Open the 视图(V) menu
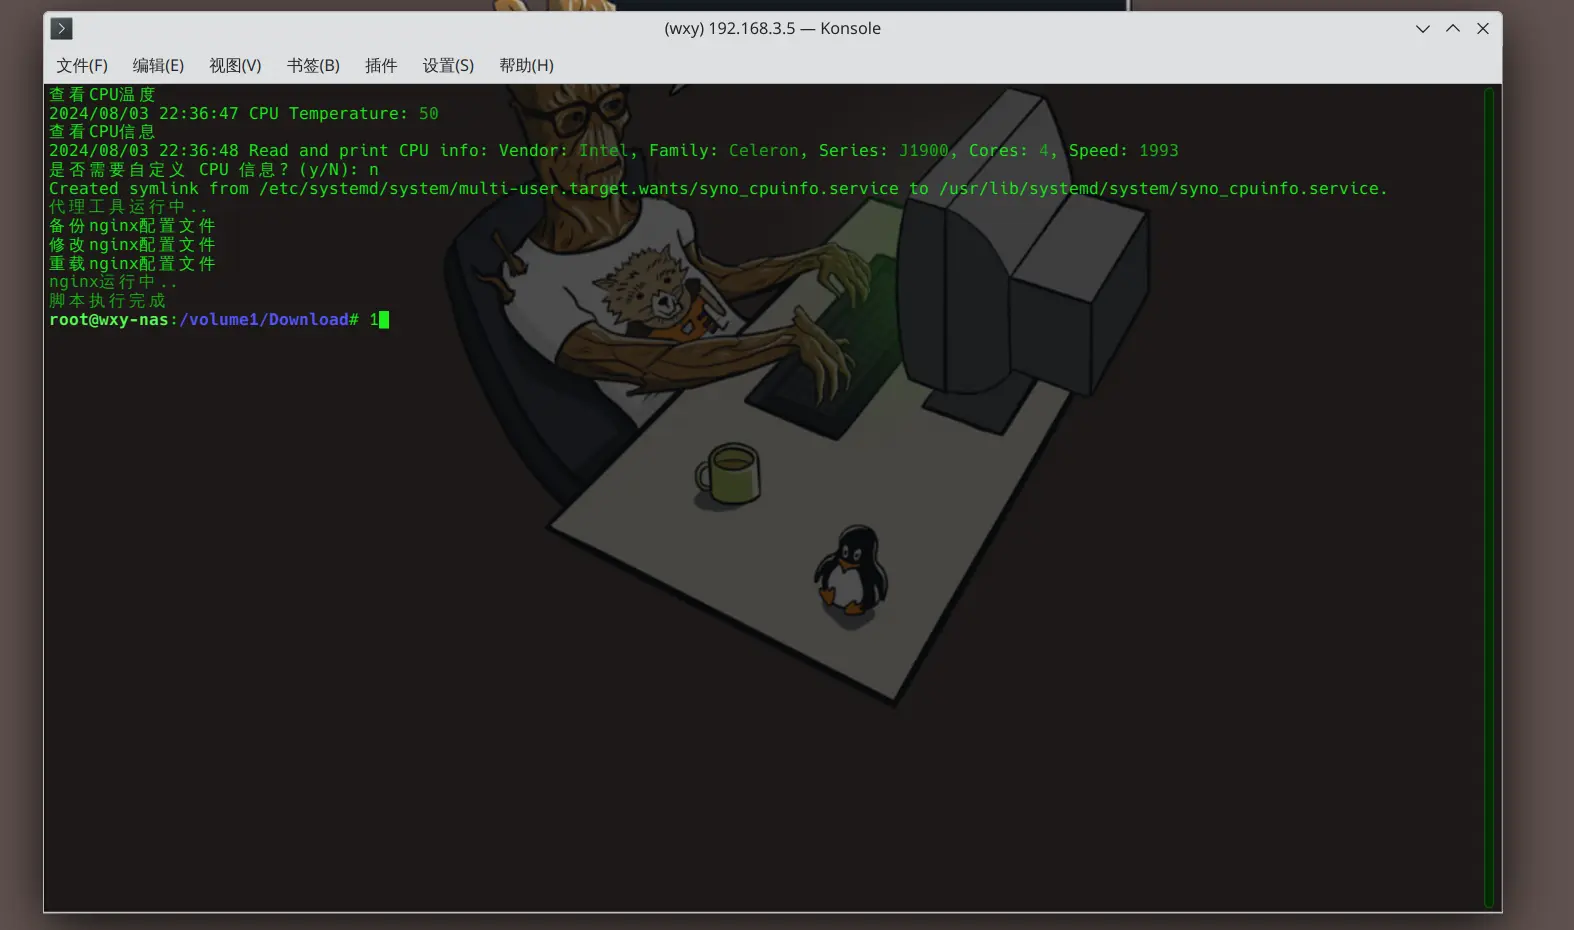The width and height of the screenshot is (1574, 930). [x=235, y=66]
